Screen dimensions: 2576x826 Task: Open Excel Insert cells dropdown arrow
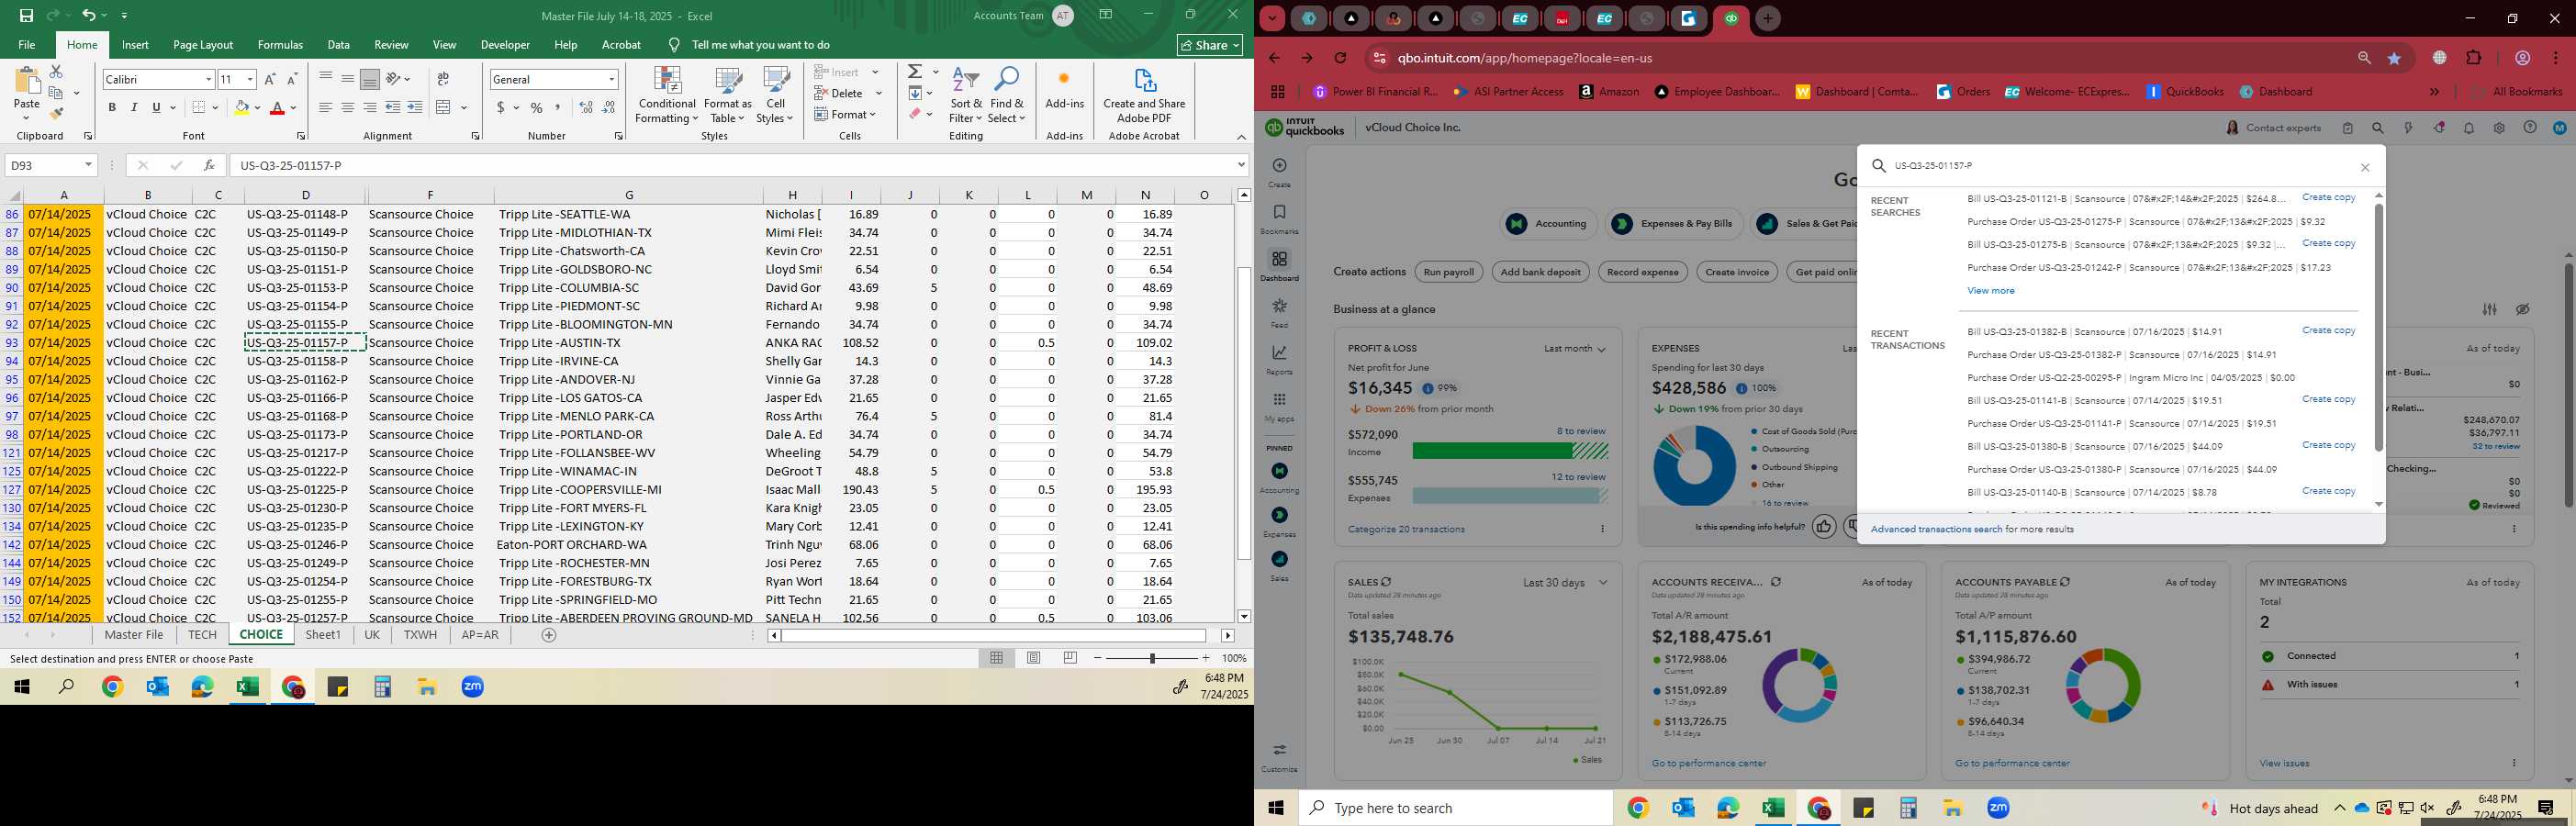click(x=875, y=72)
